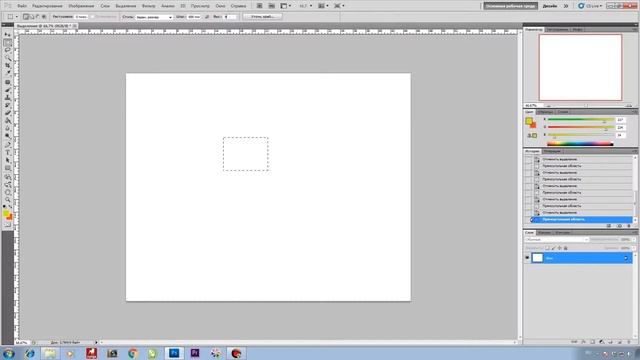
Task: Open Chrome from the Windows taskbar
Action: [x=133, y=353]
